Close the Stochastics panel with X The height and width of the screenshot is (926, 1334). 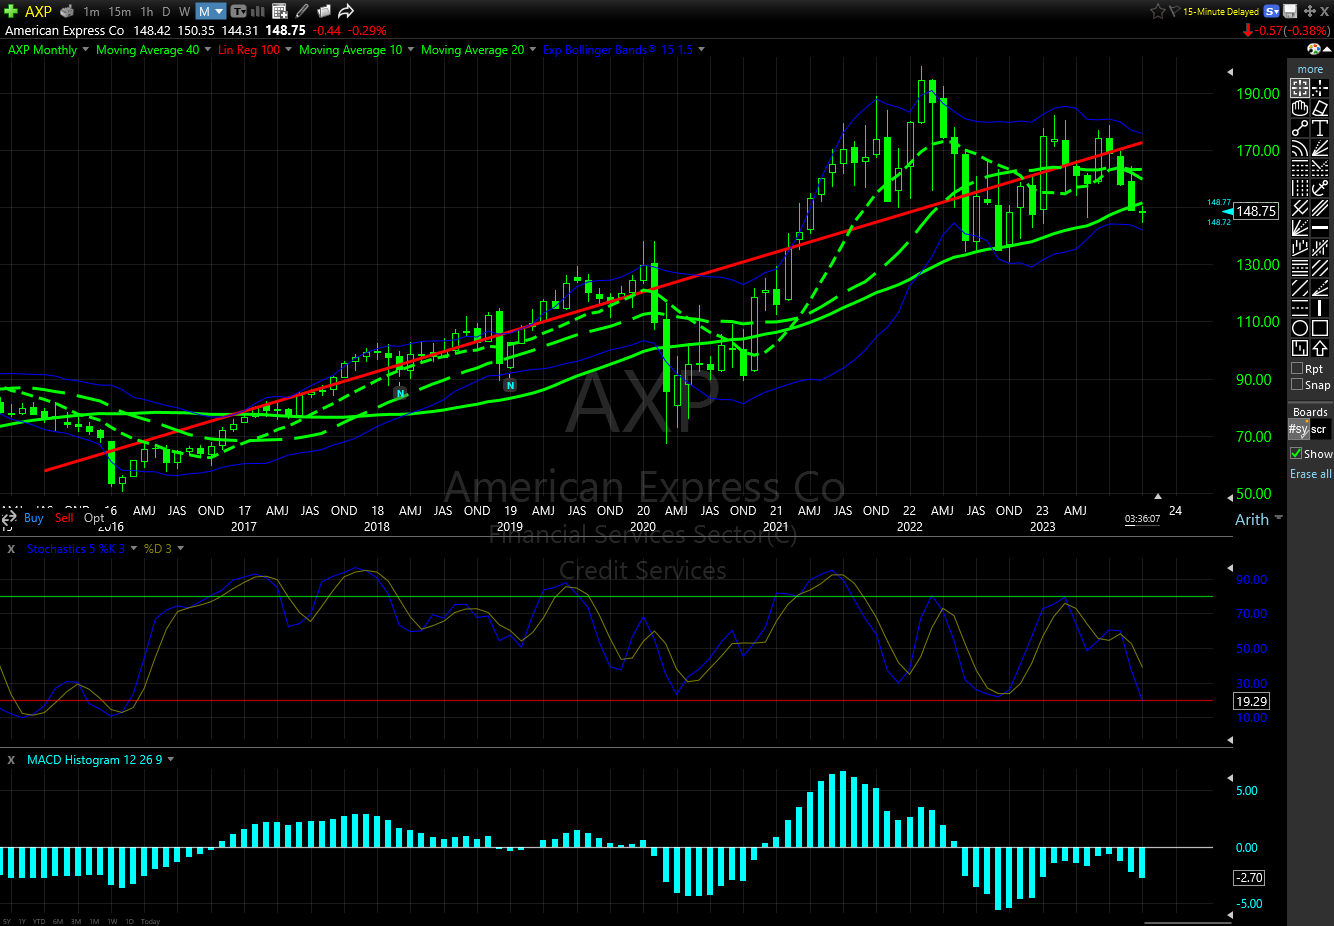pos(11,549)
